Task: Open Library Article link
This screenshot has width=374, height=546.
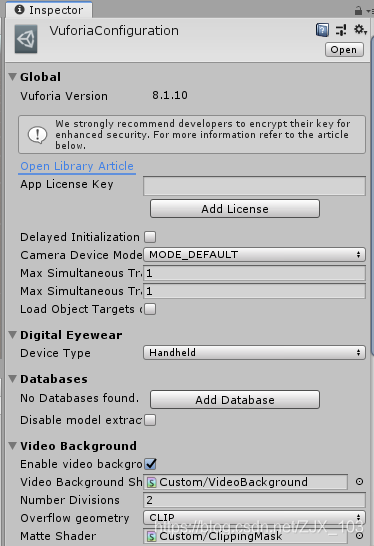Action: pyautogui.click(x=77, y=166)
